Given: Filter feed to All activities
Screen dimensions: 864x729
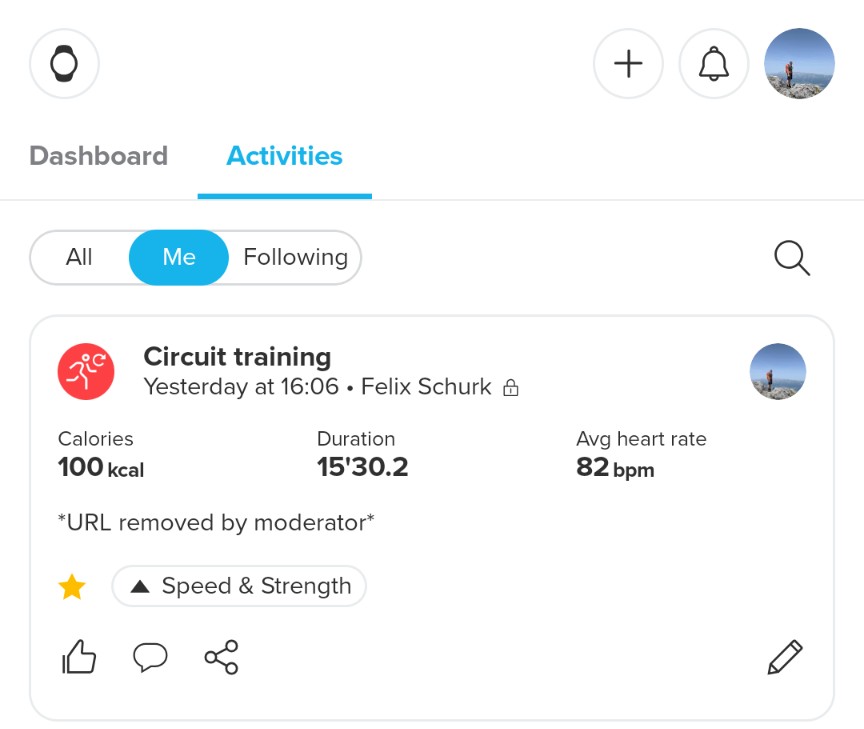Looking at the screenshot, I should coord(79,257).
